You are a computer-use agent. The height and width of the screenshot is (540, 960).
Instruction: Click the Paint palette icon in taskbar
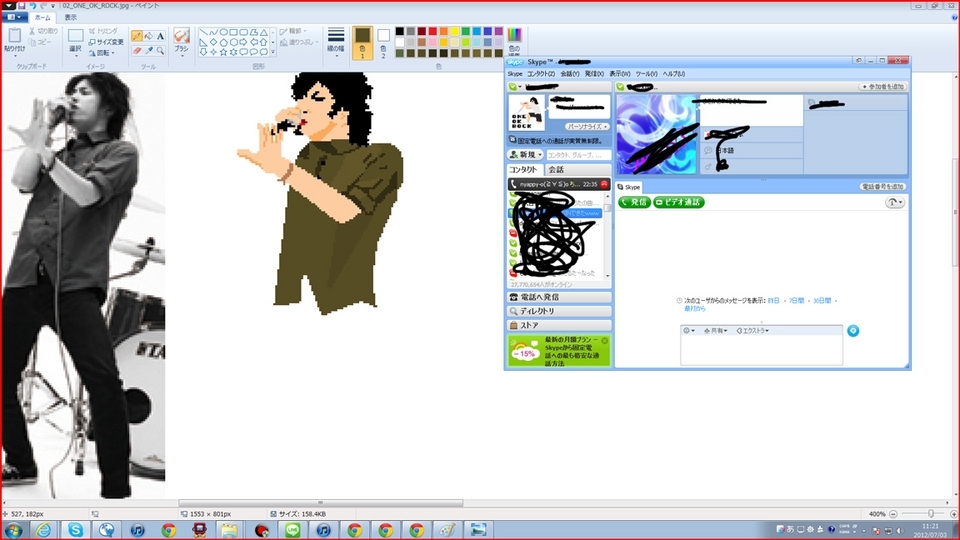pyautogui.click(x=447, y=530)
